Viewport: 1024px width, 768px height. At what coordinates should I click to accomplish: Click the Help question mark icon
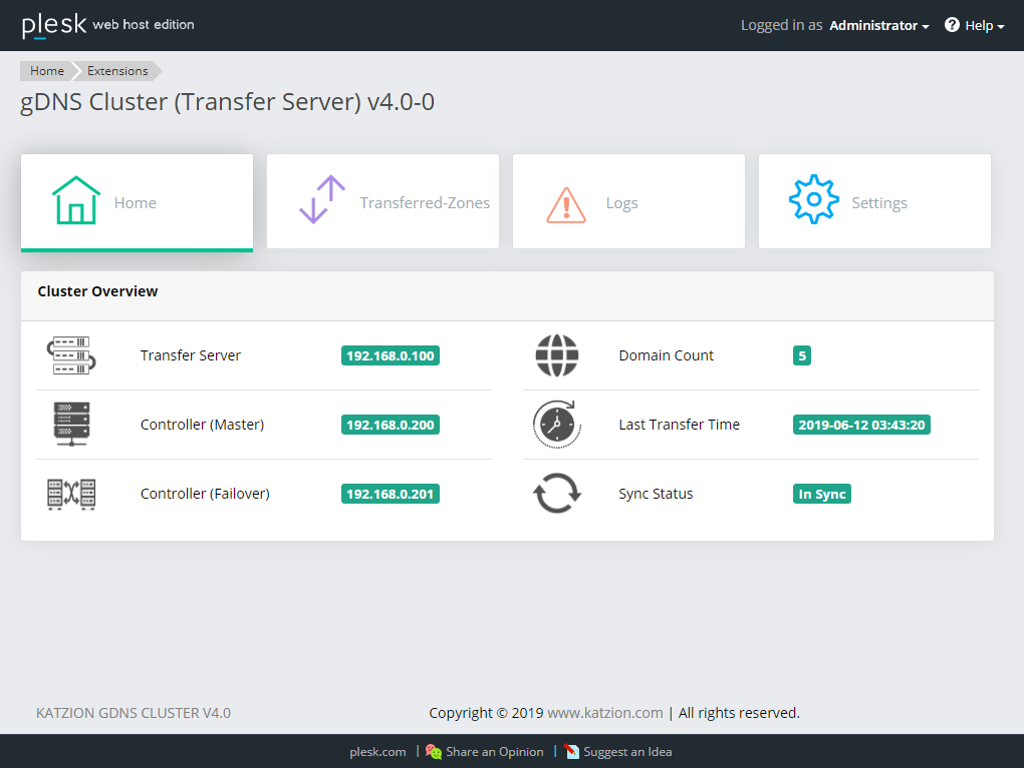point(952,25)
